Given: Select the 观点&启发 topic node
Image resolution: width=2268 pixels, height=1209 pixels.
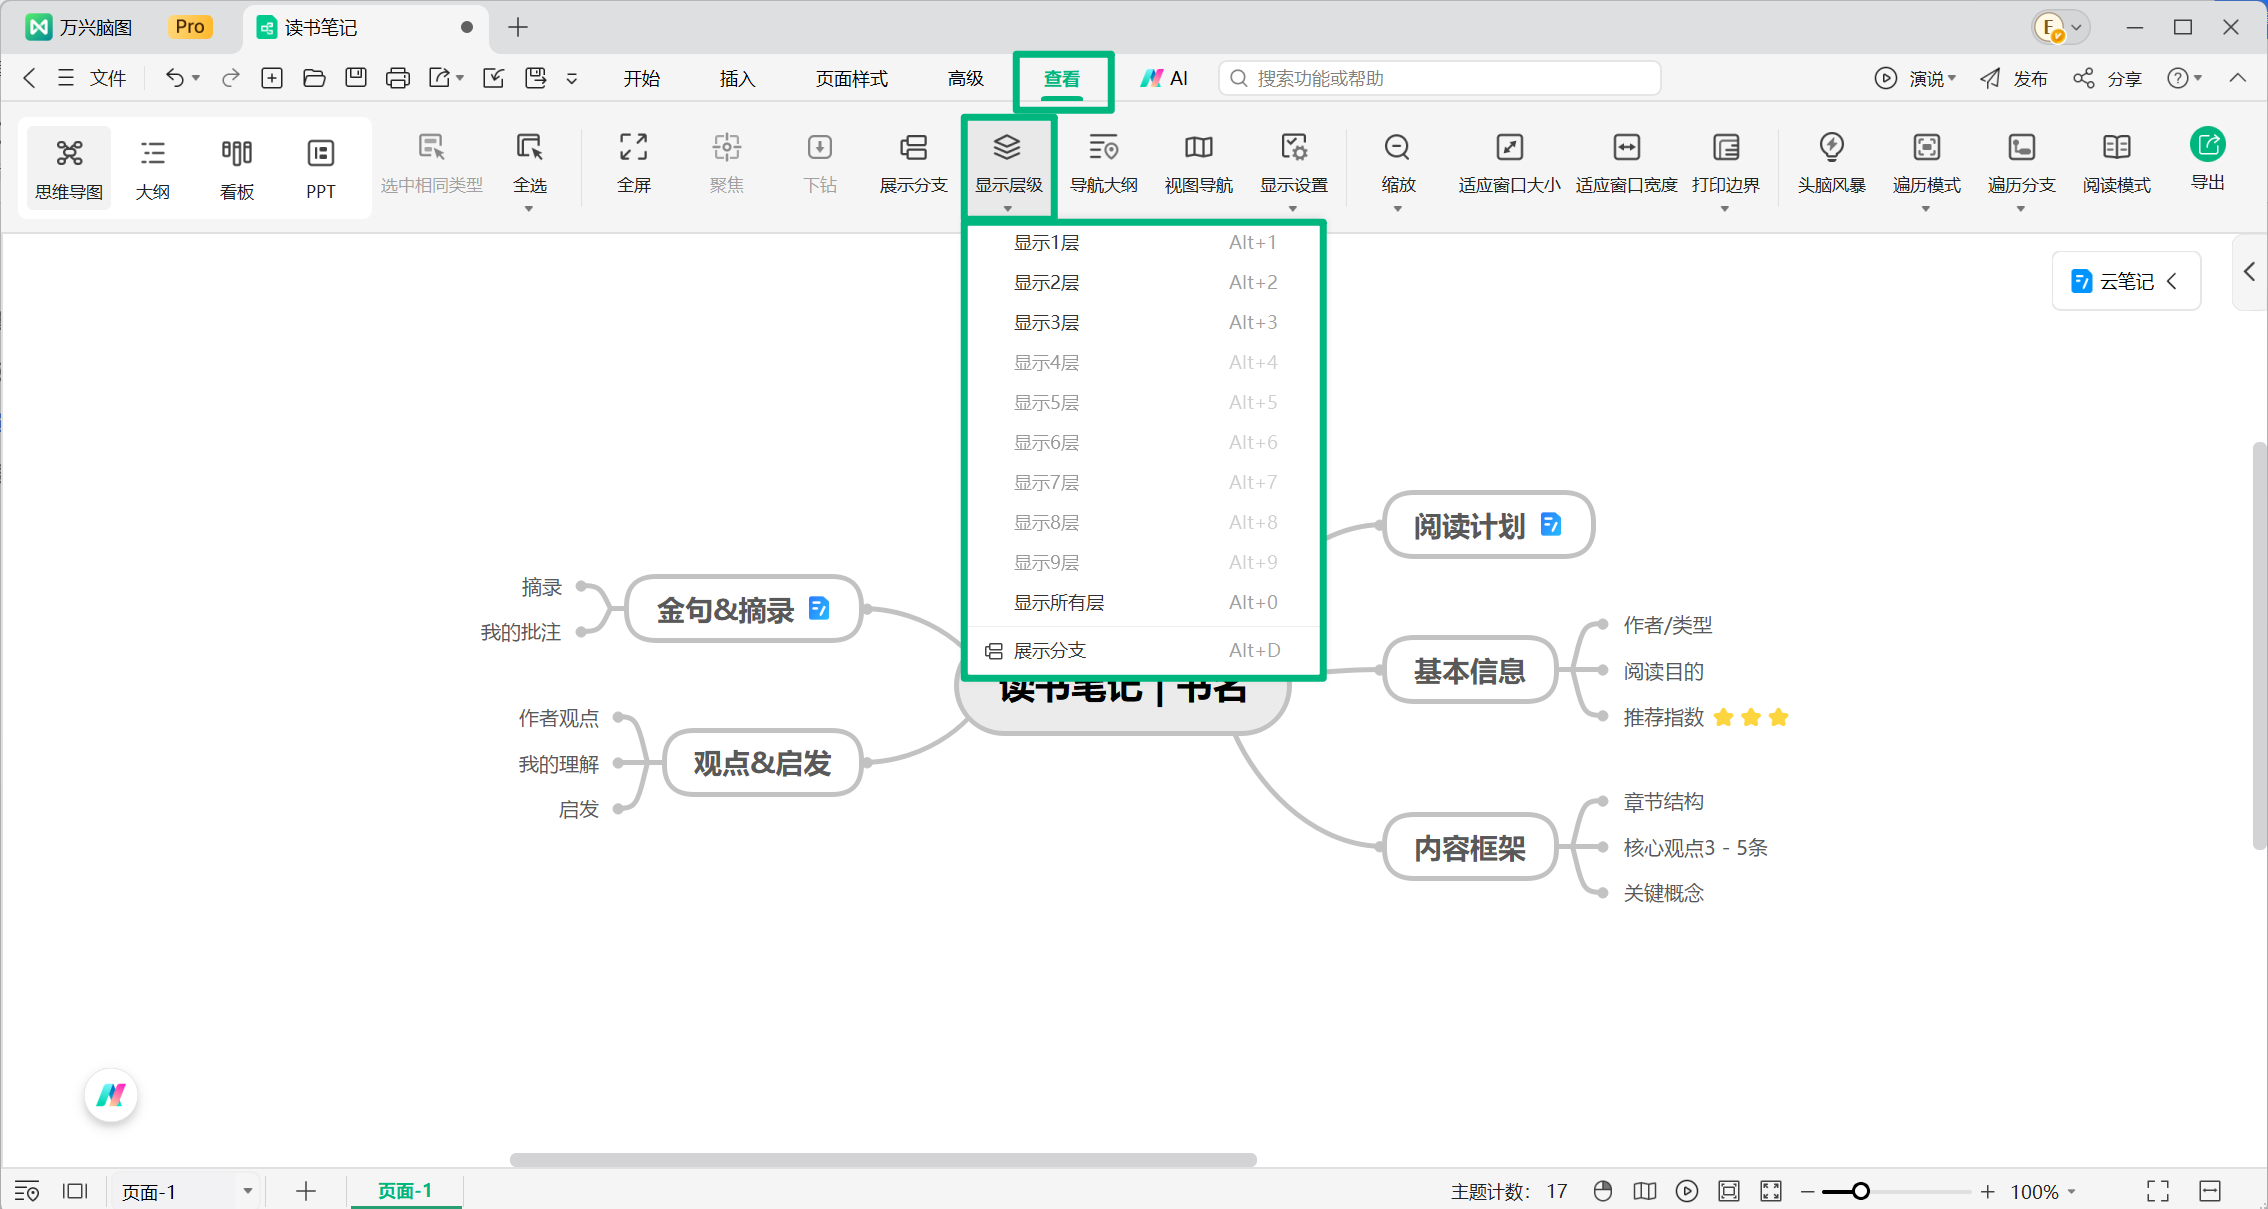Looking at the screenshot, I should point(763,763).
